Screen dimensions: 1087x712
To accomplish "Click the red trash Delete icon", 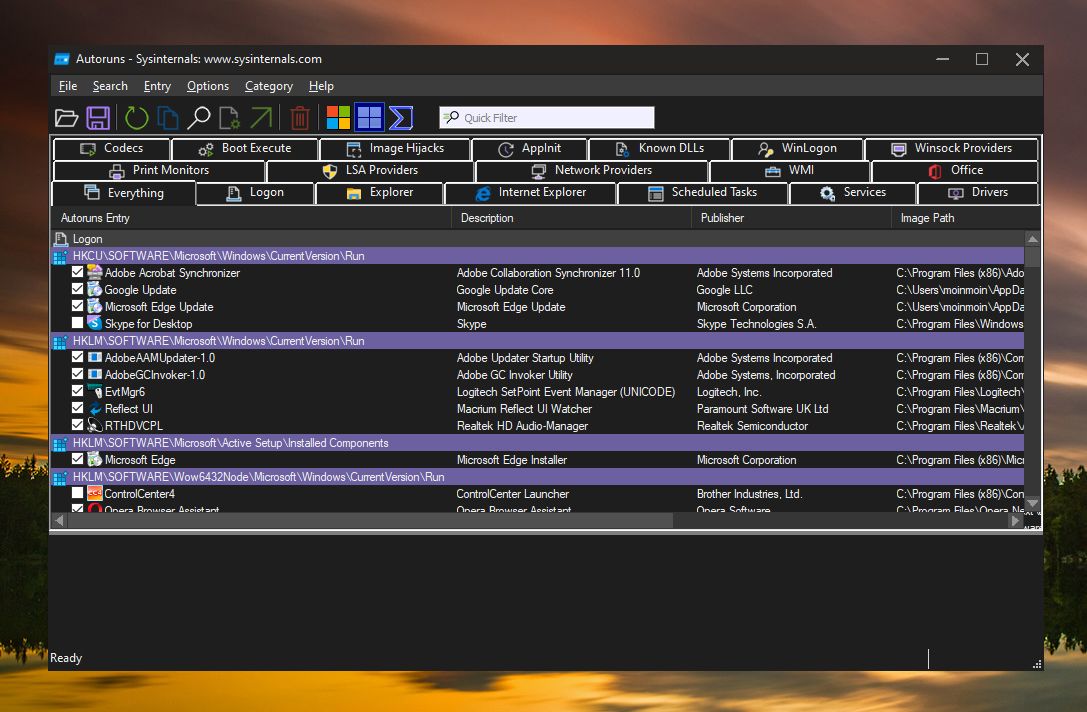I will coord(299,118).
